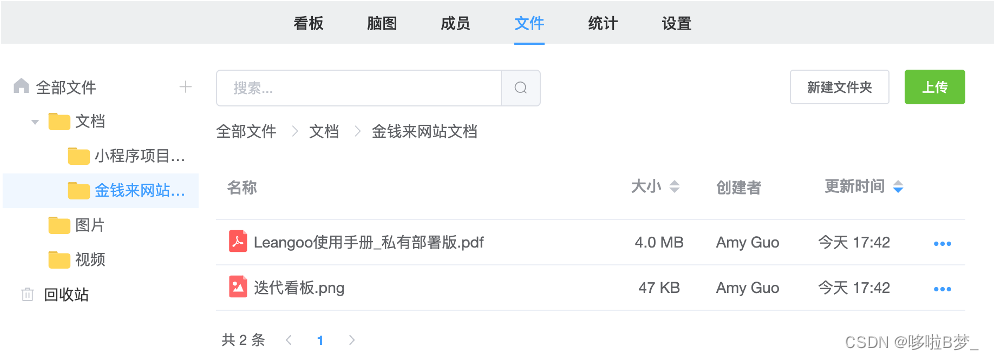Open the 设置 tab
The image size is (994, 360).
point(676,24)
